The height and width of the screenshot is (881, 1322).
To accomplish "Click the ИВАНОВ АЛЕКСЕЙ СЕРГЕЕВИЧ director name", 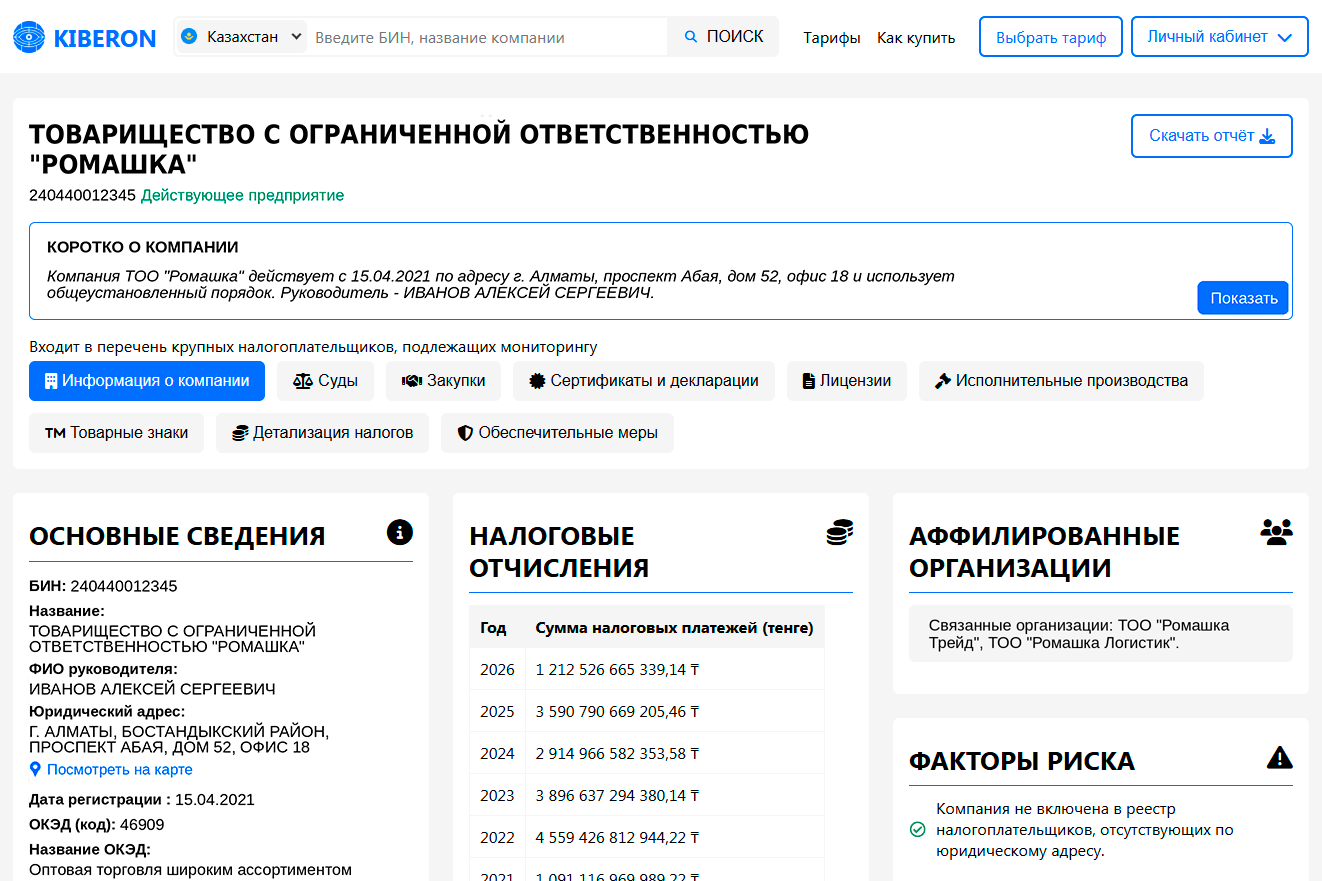I will pyautogui.click(x=152, y=689).
